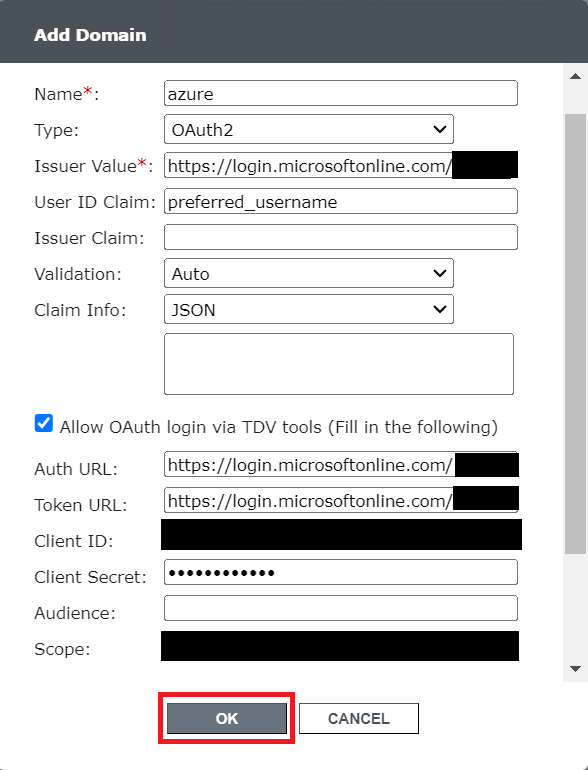Image resolution: width=588 pixels, height=770 pixels.
Task: Click the Name field containing azure
Action: click(x=340, y=93)
